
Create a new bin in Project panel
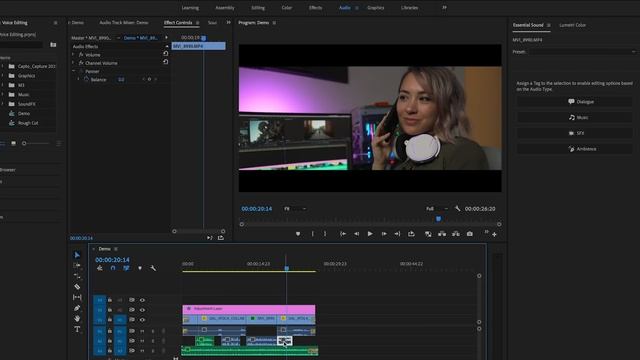coord(53,44)
